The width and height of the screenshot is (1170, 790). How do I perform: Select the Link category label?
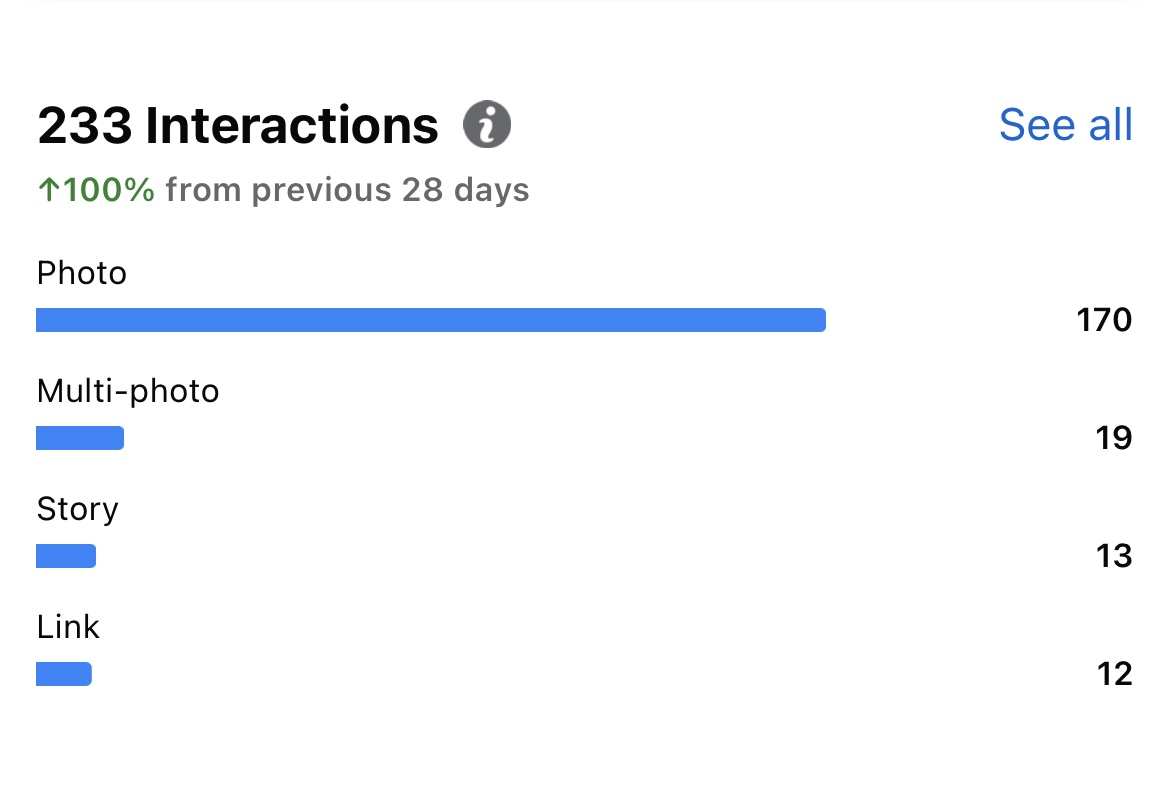(x=68, y=627)
